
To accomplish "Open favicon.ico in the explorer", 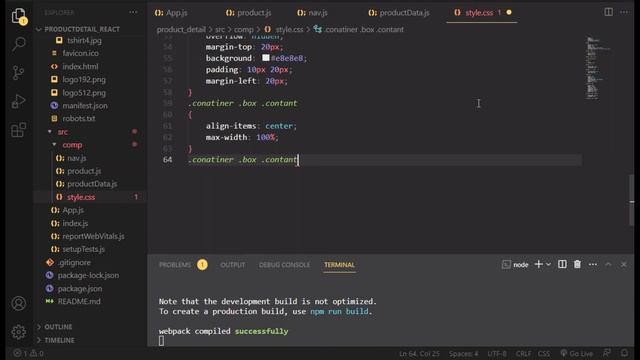I will point(80,53).
